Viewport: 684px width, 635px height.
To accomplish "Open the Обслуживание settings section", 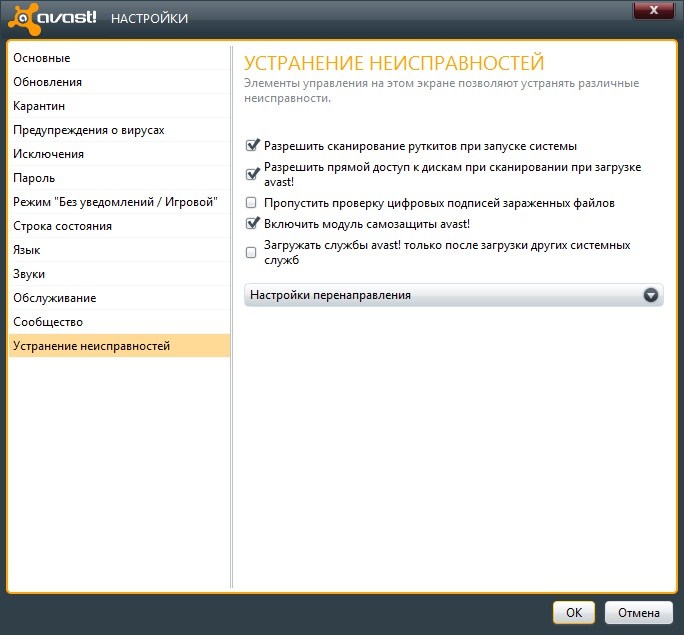I will tap(119, 298).
